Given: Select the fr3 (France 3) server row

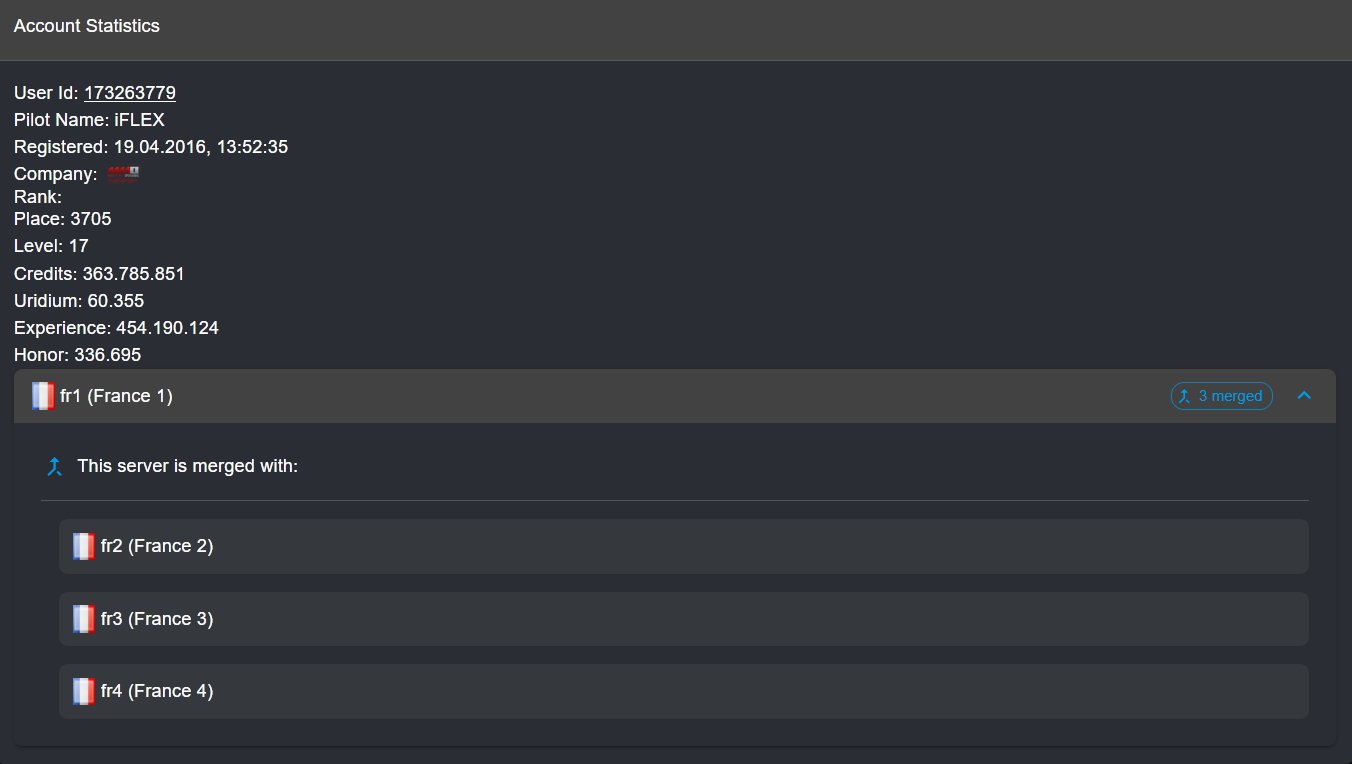Looking at the screenshot, I should coord(684,619).
